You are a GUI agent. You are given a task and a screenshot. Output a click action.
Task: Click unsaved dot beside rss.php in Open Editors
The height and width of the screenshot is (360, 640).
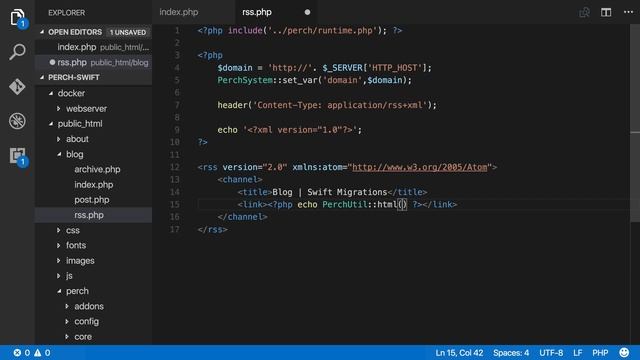pos(52,62)
